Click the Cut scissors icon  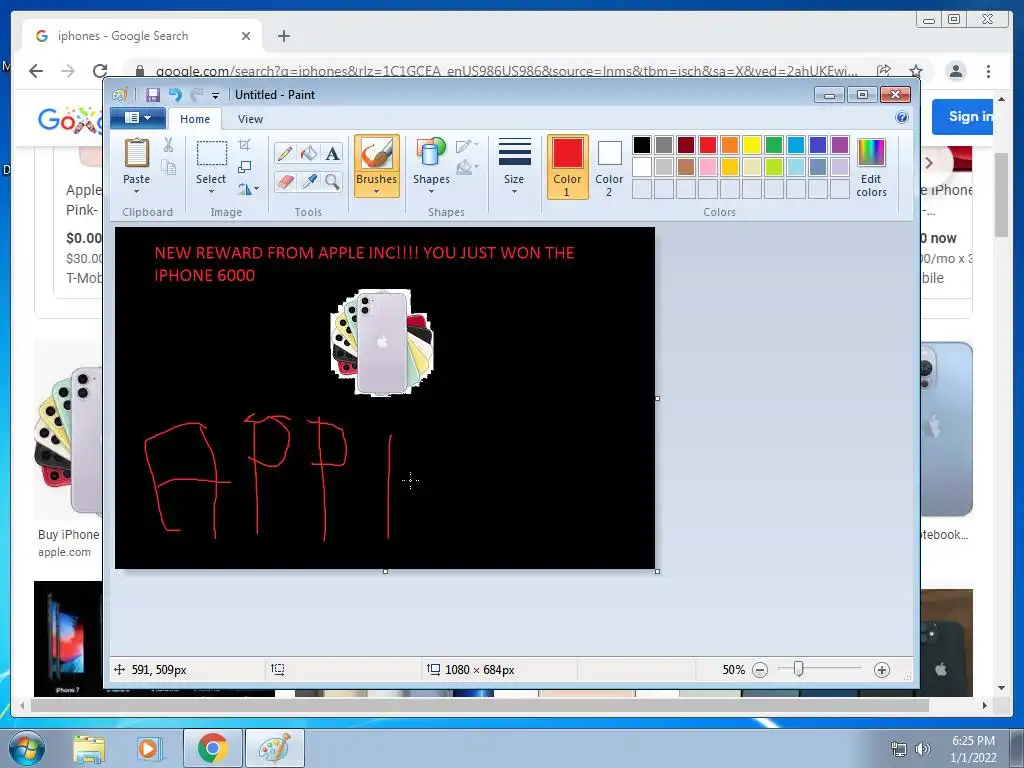pos(168,145)
